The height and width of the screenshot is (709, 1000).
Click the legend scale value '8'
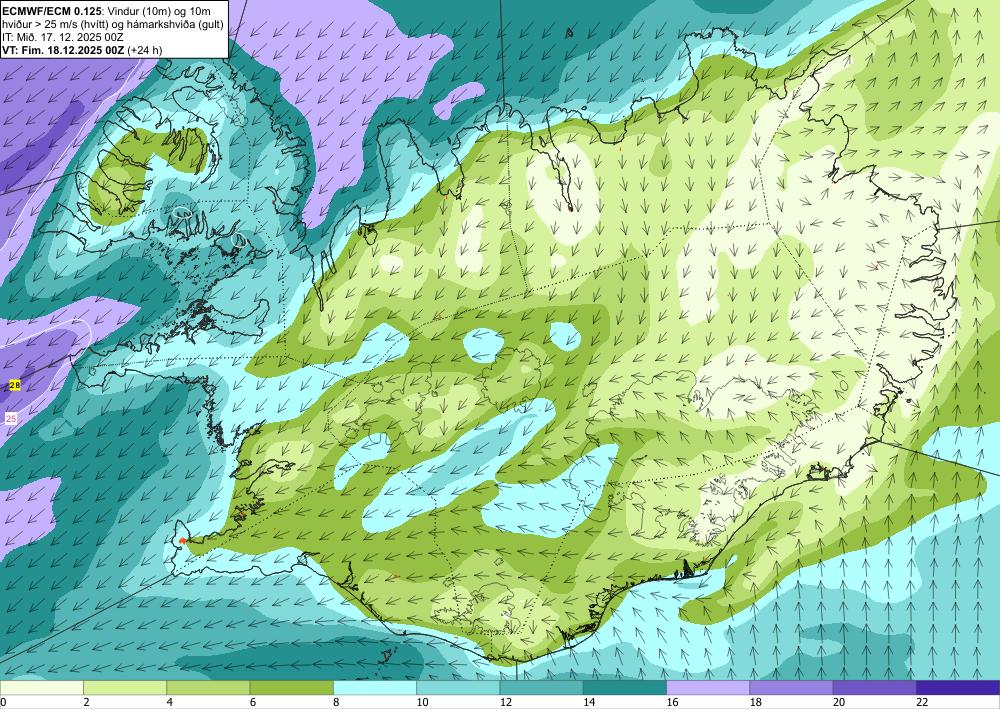coord(336,702)
